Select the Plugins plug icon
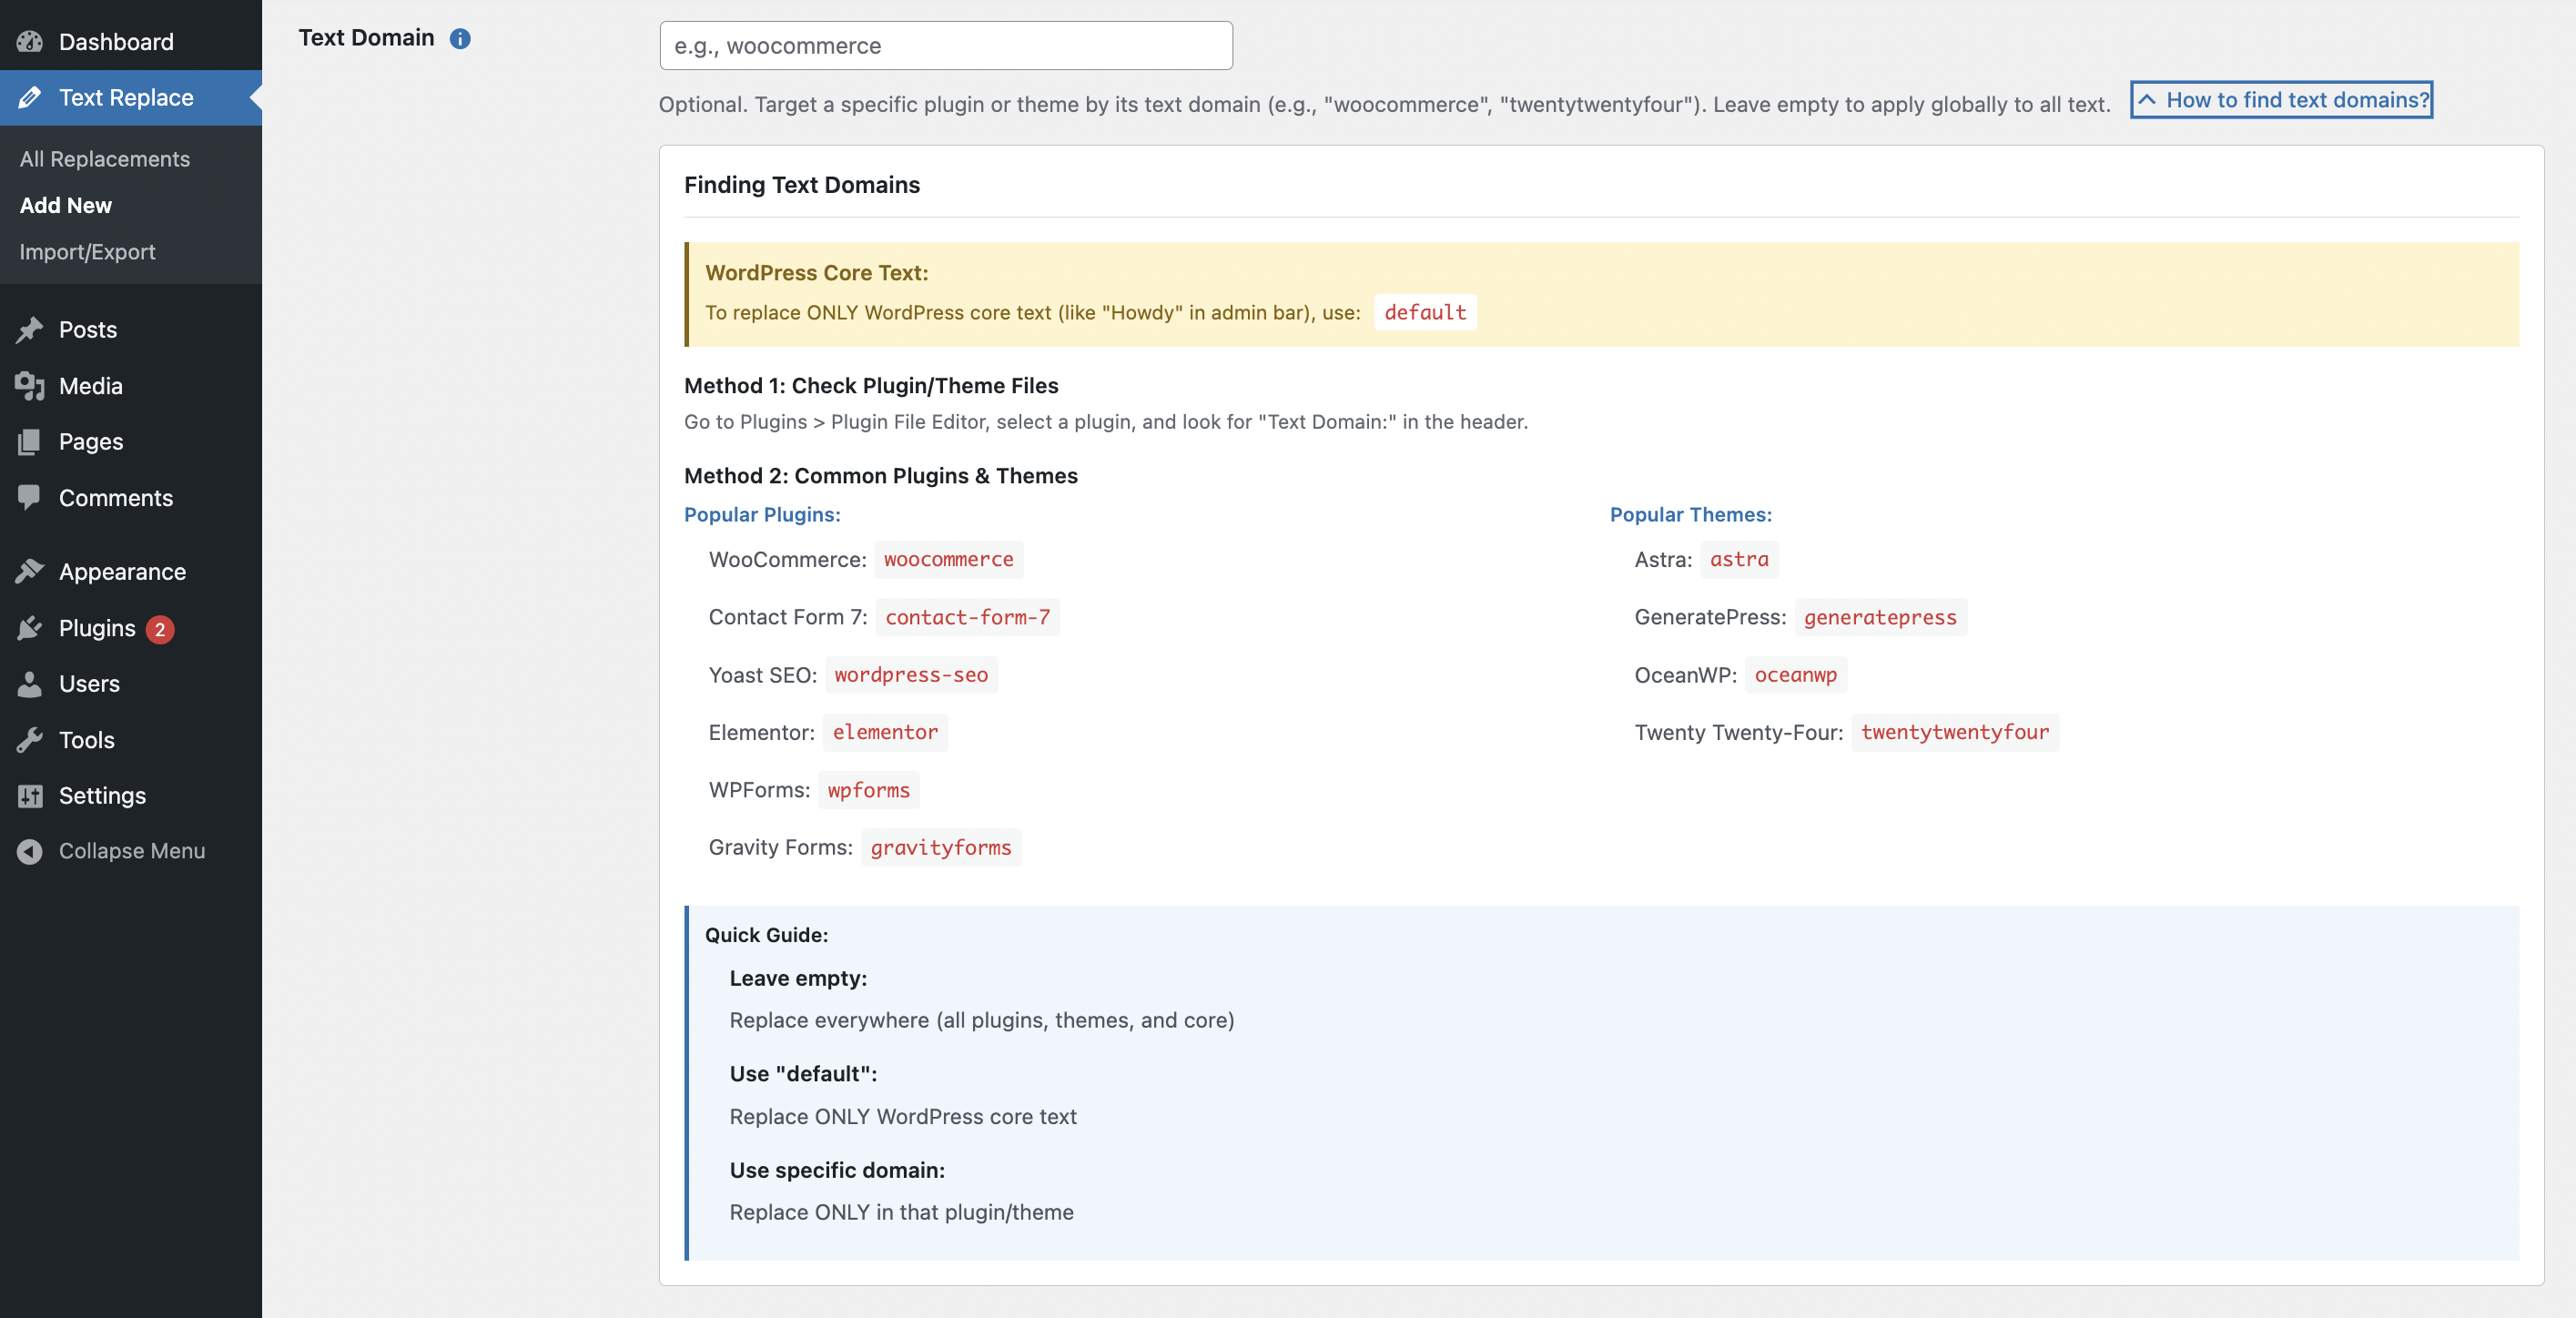 pyautogui.click(x=30, y=628)
